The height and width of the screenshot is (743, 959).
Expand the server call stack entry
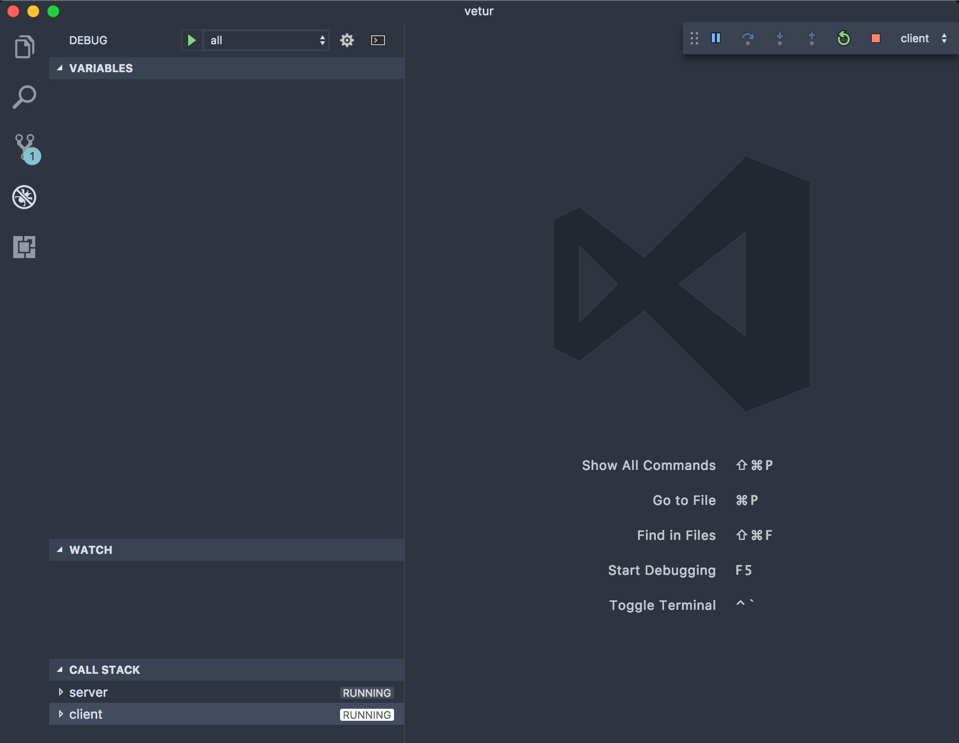(x=61, y=692)
